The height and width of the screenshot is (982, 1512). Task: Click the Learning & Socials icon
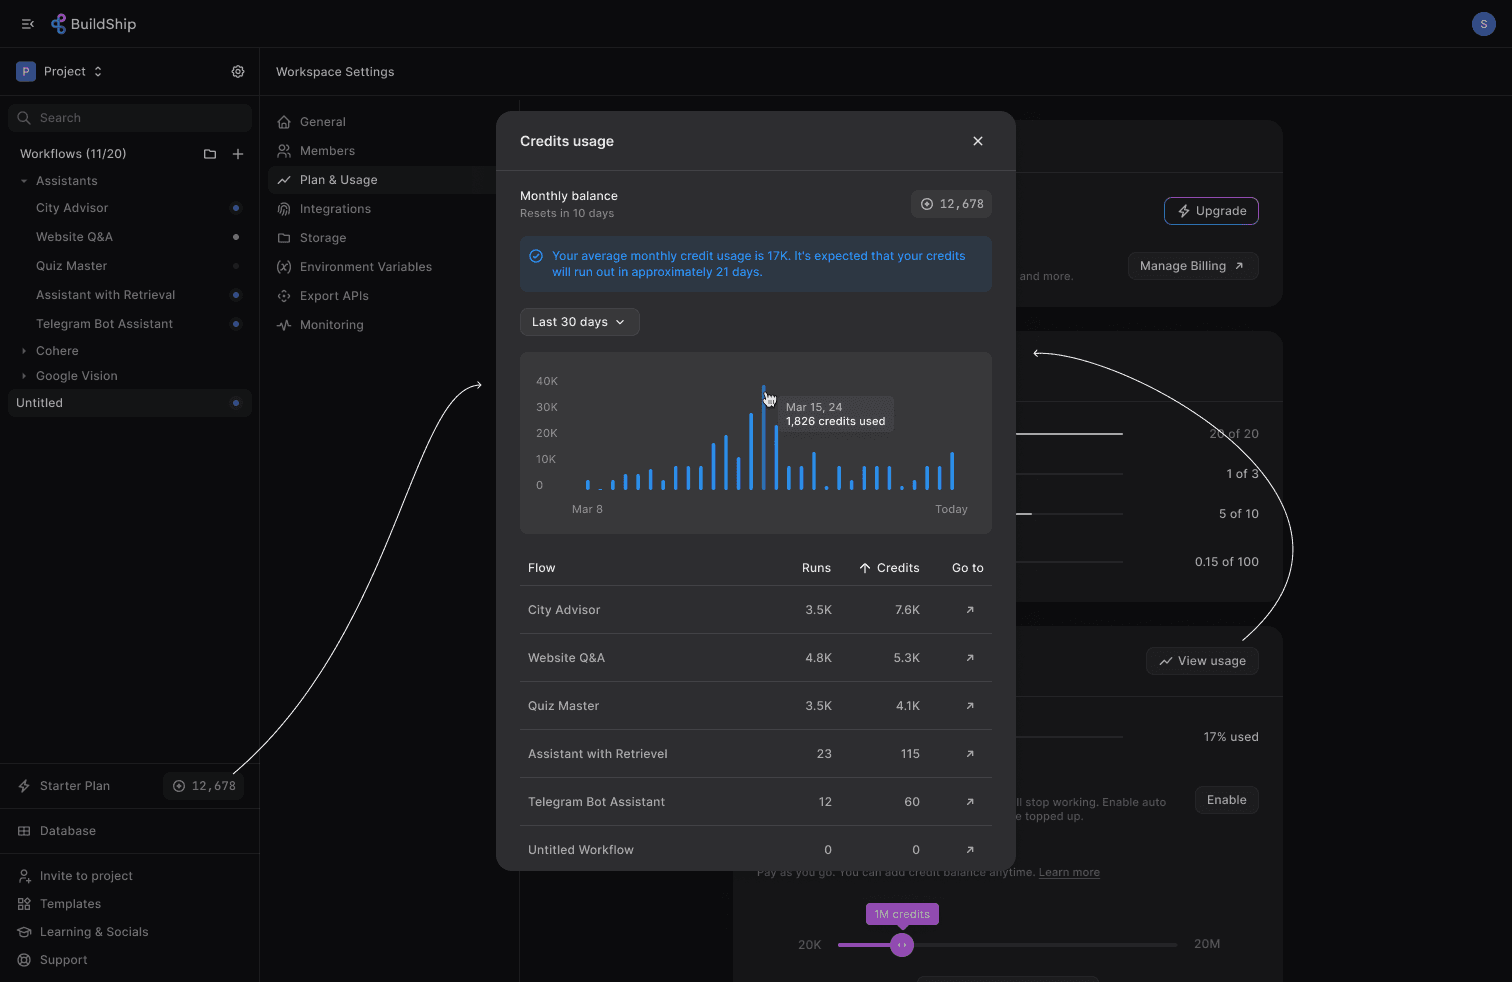[x=24, y=932]
